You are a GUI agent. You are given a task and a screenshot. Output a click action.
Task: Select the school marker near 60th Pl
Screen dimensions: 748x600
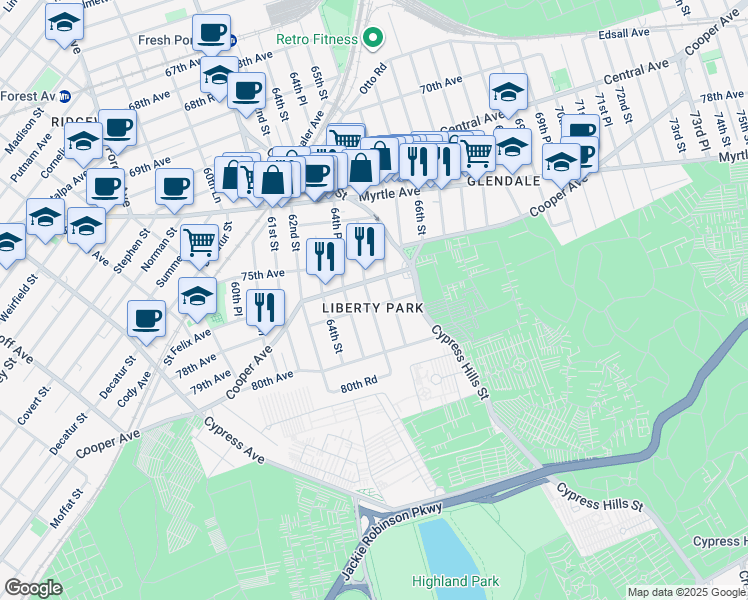197,295
